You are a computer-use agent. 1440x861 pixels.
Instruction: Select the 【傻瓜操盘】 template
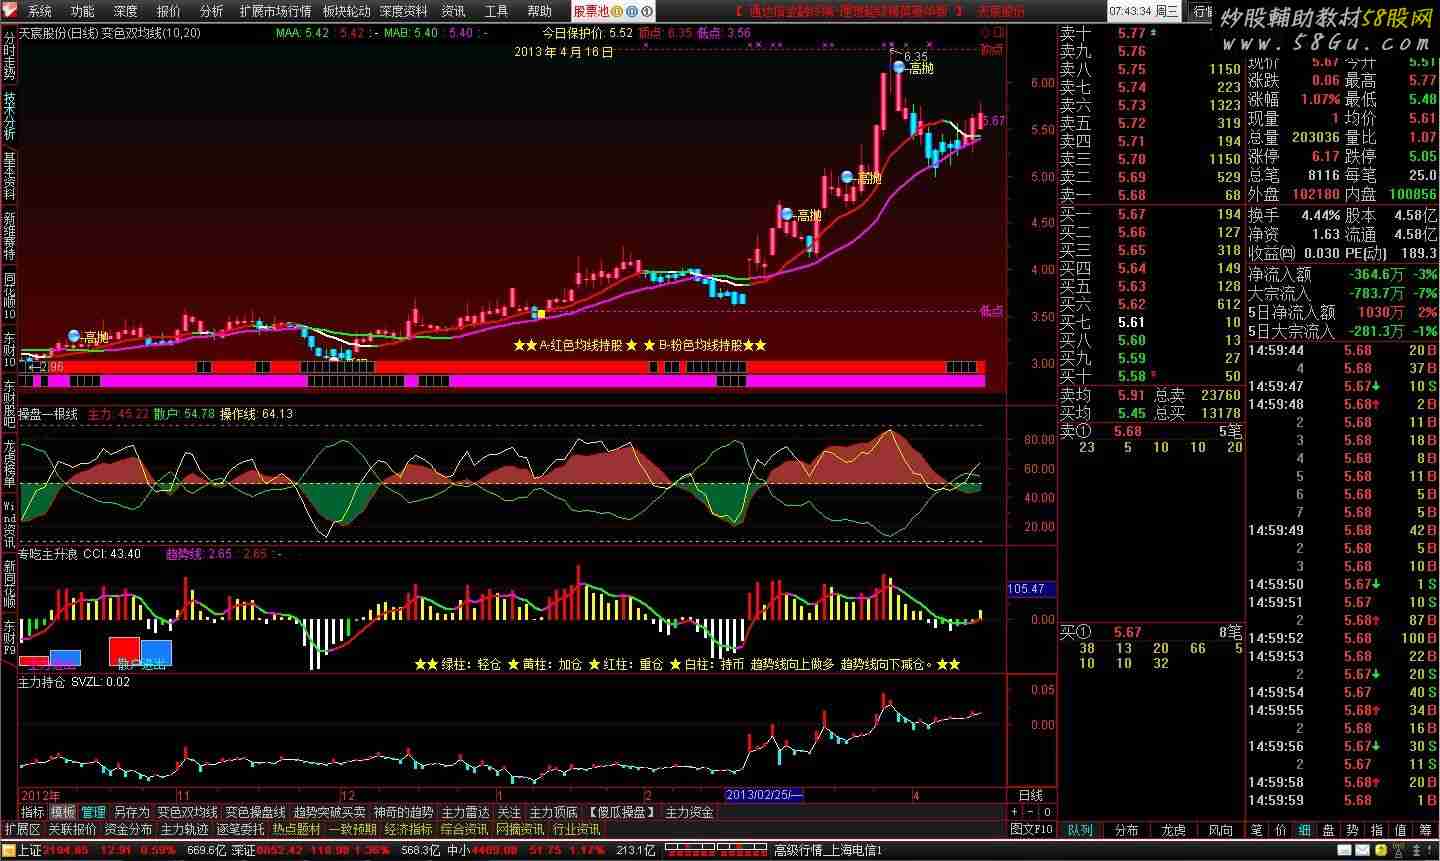click(x=621, y=812)
